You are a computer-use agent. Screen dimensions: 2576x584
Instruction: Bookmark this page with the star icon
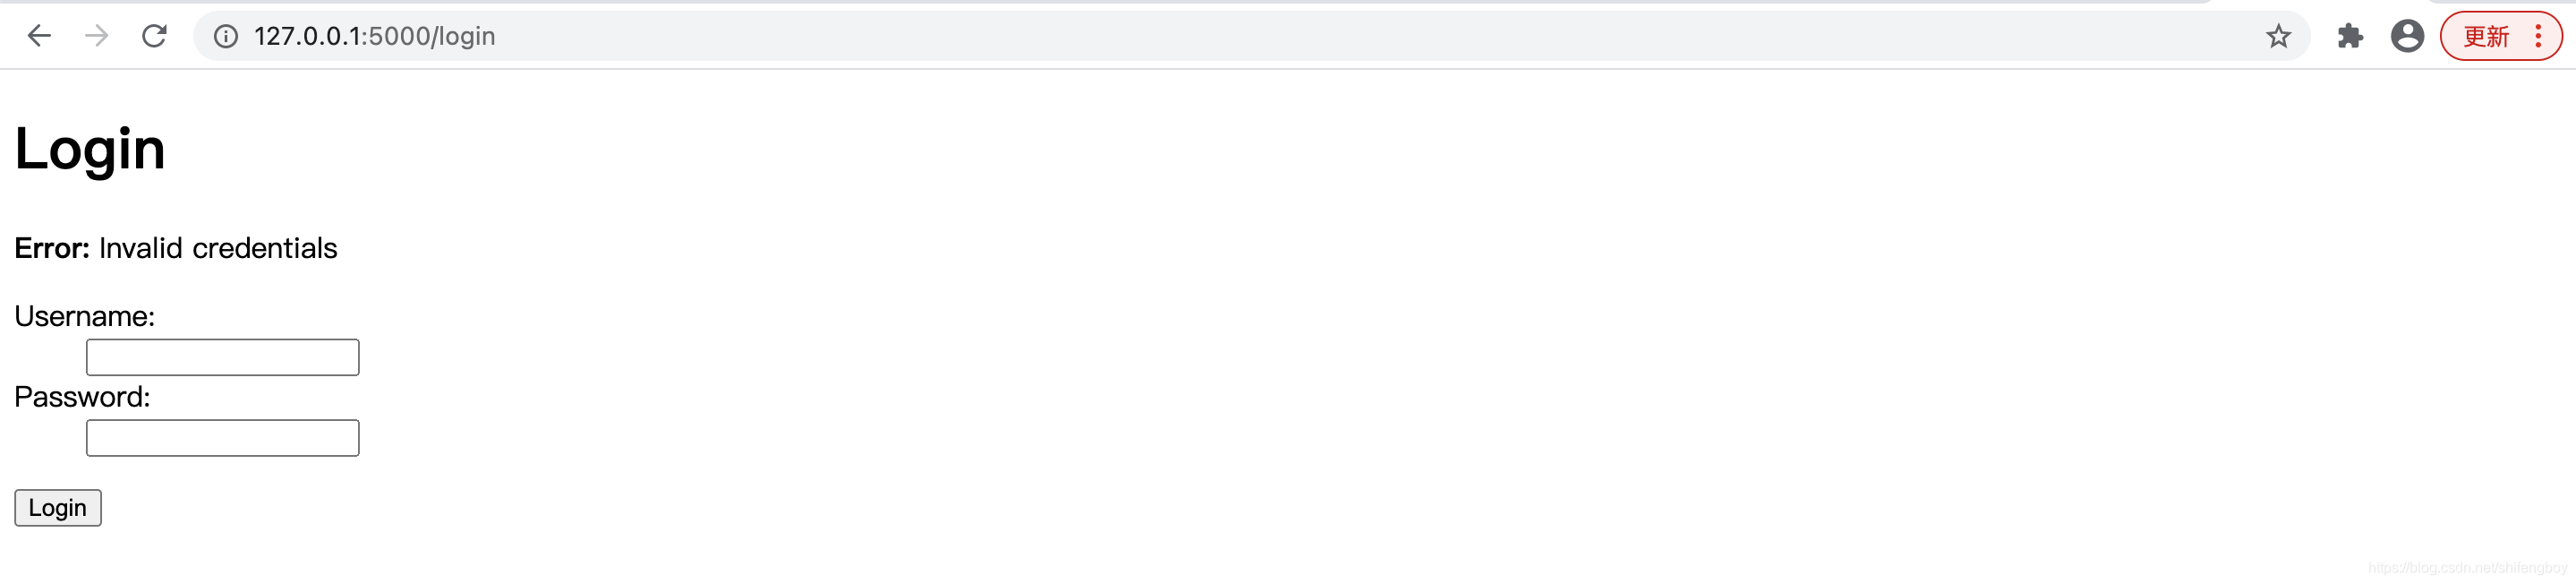click(2278, 37)
